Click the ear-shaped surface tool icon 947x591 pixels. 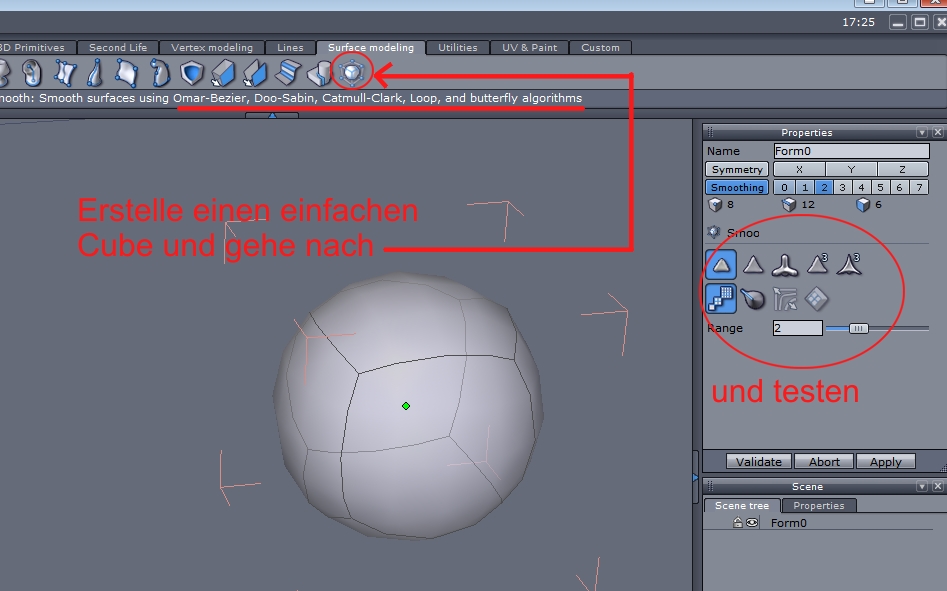coord(32,73)
